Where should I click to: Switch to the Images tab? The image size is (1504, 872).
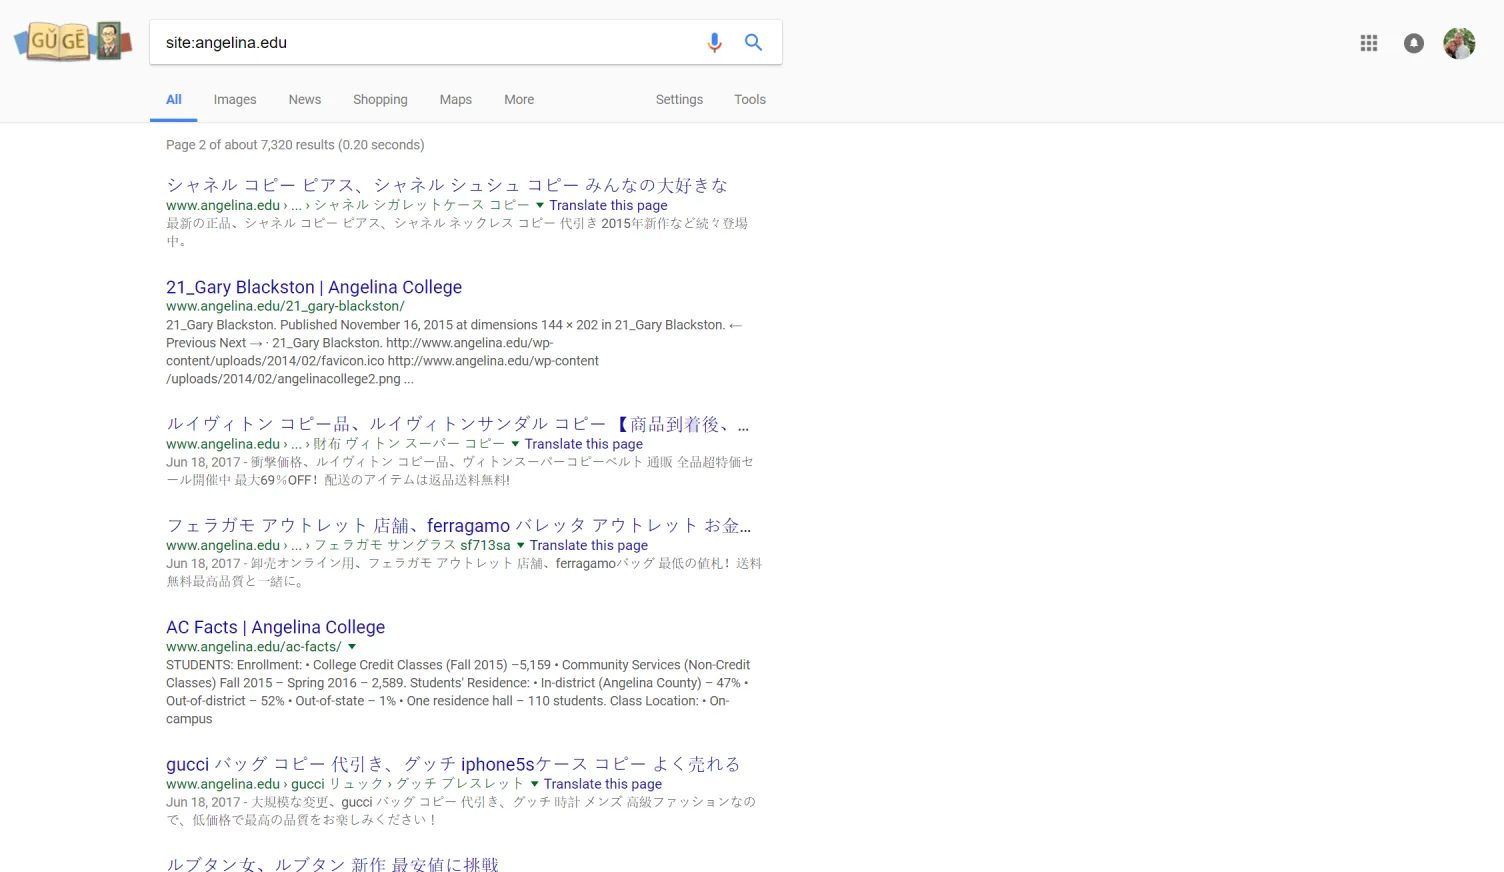235,99
